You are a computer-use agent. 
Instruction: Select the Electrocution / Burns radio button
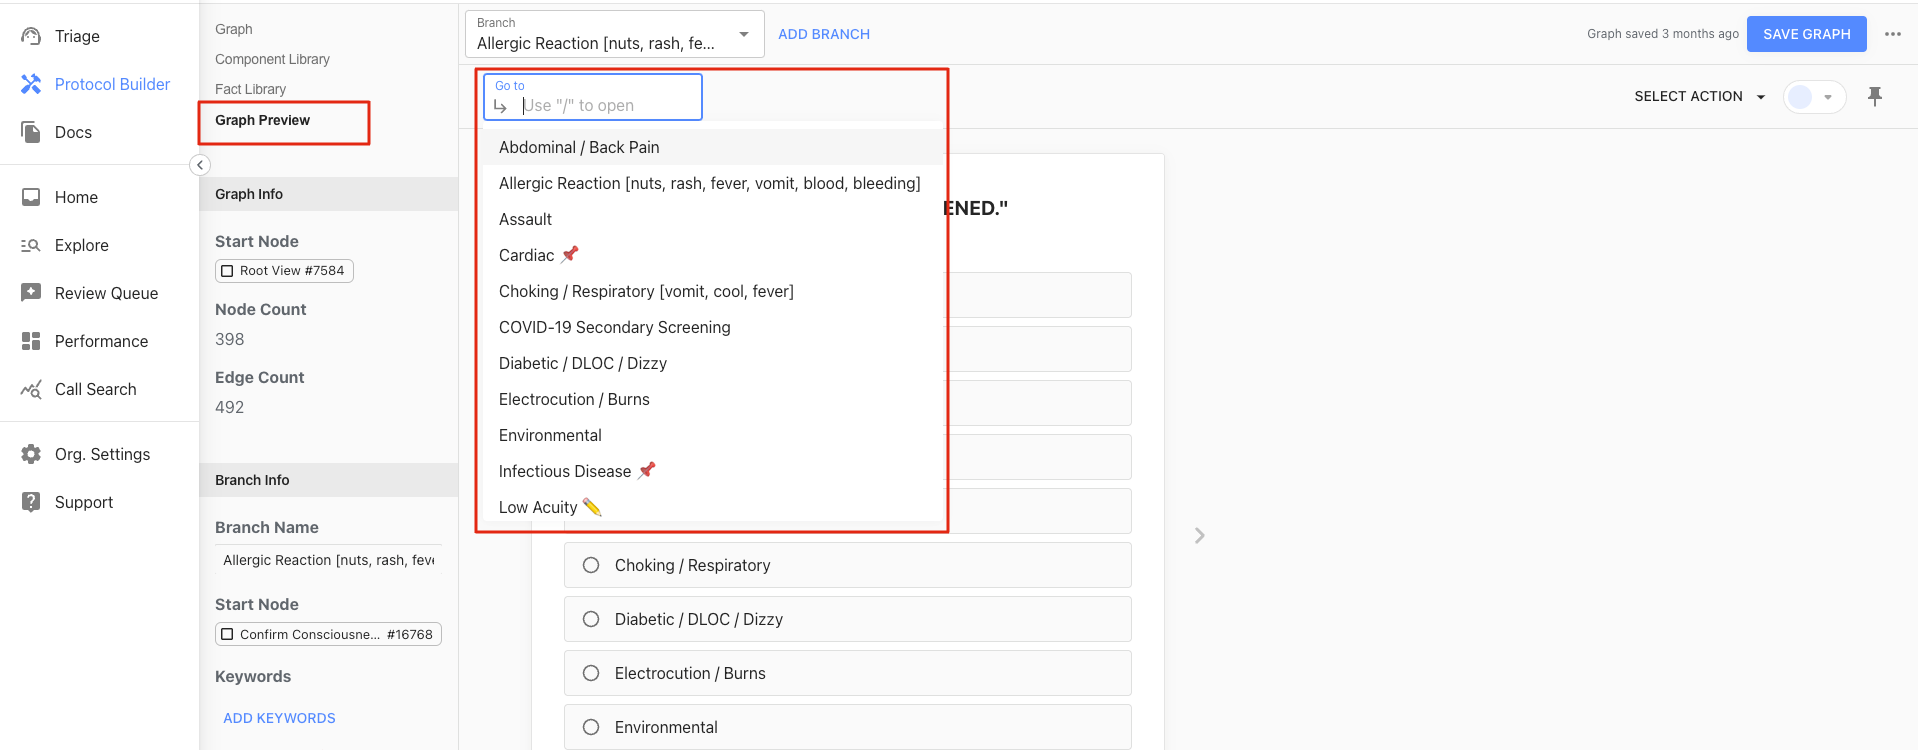(591, 673)
